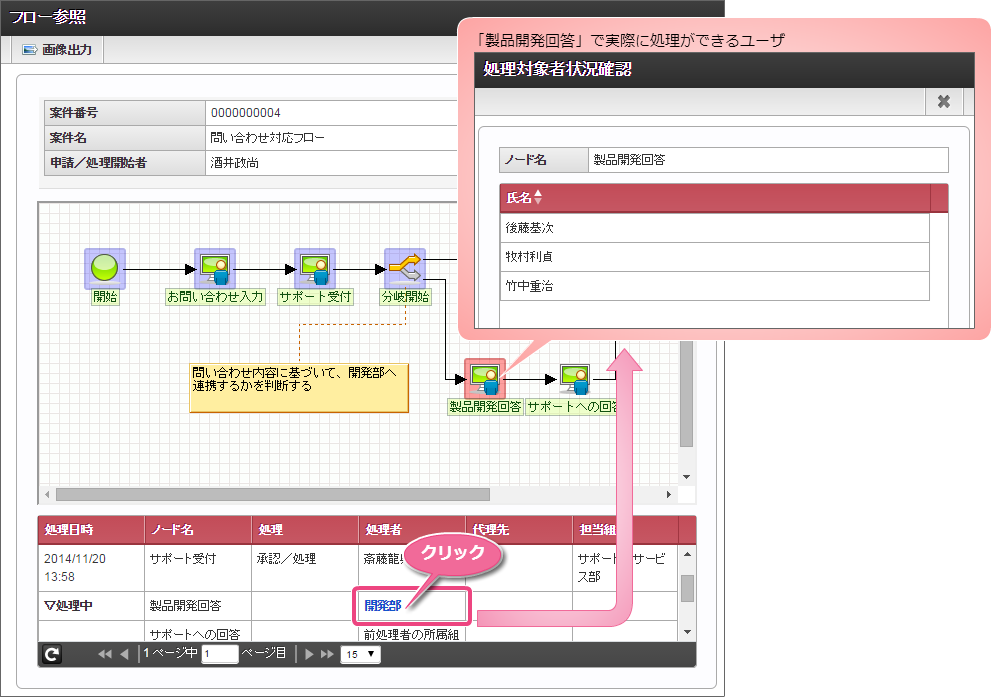Open the rows-per-page dropdown showing 15
992x697 pixels.
click(361, 654)
